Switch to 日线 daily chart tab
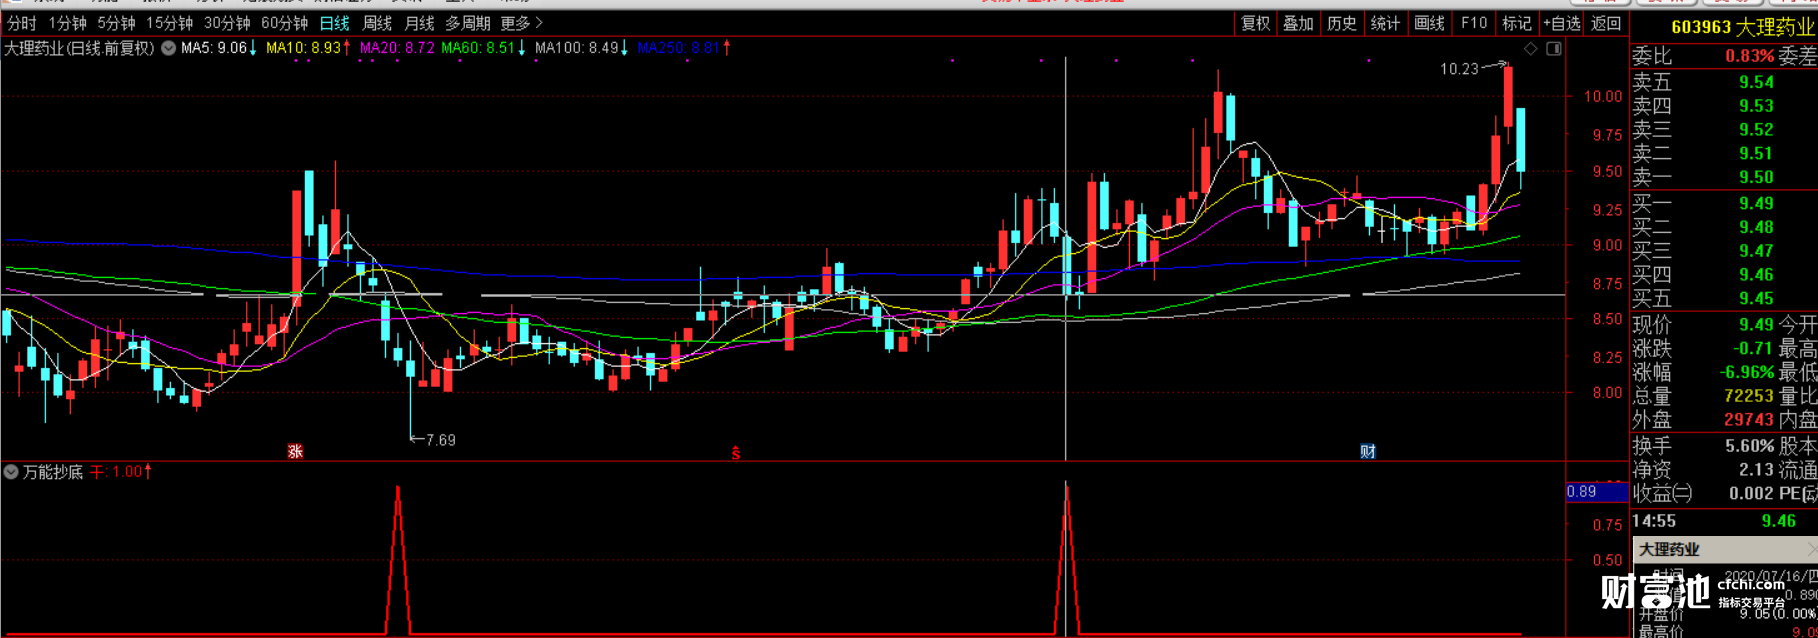Screen dimensions: 1818x638 (335, 23)
